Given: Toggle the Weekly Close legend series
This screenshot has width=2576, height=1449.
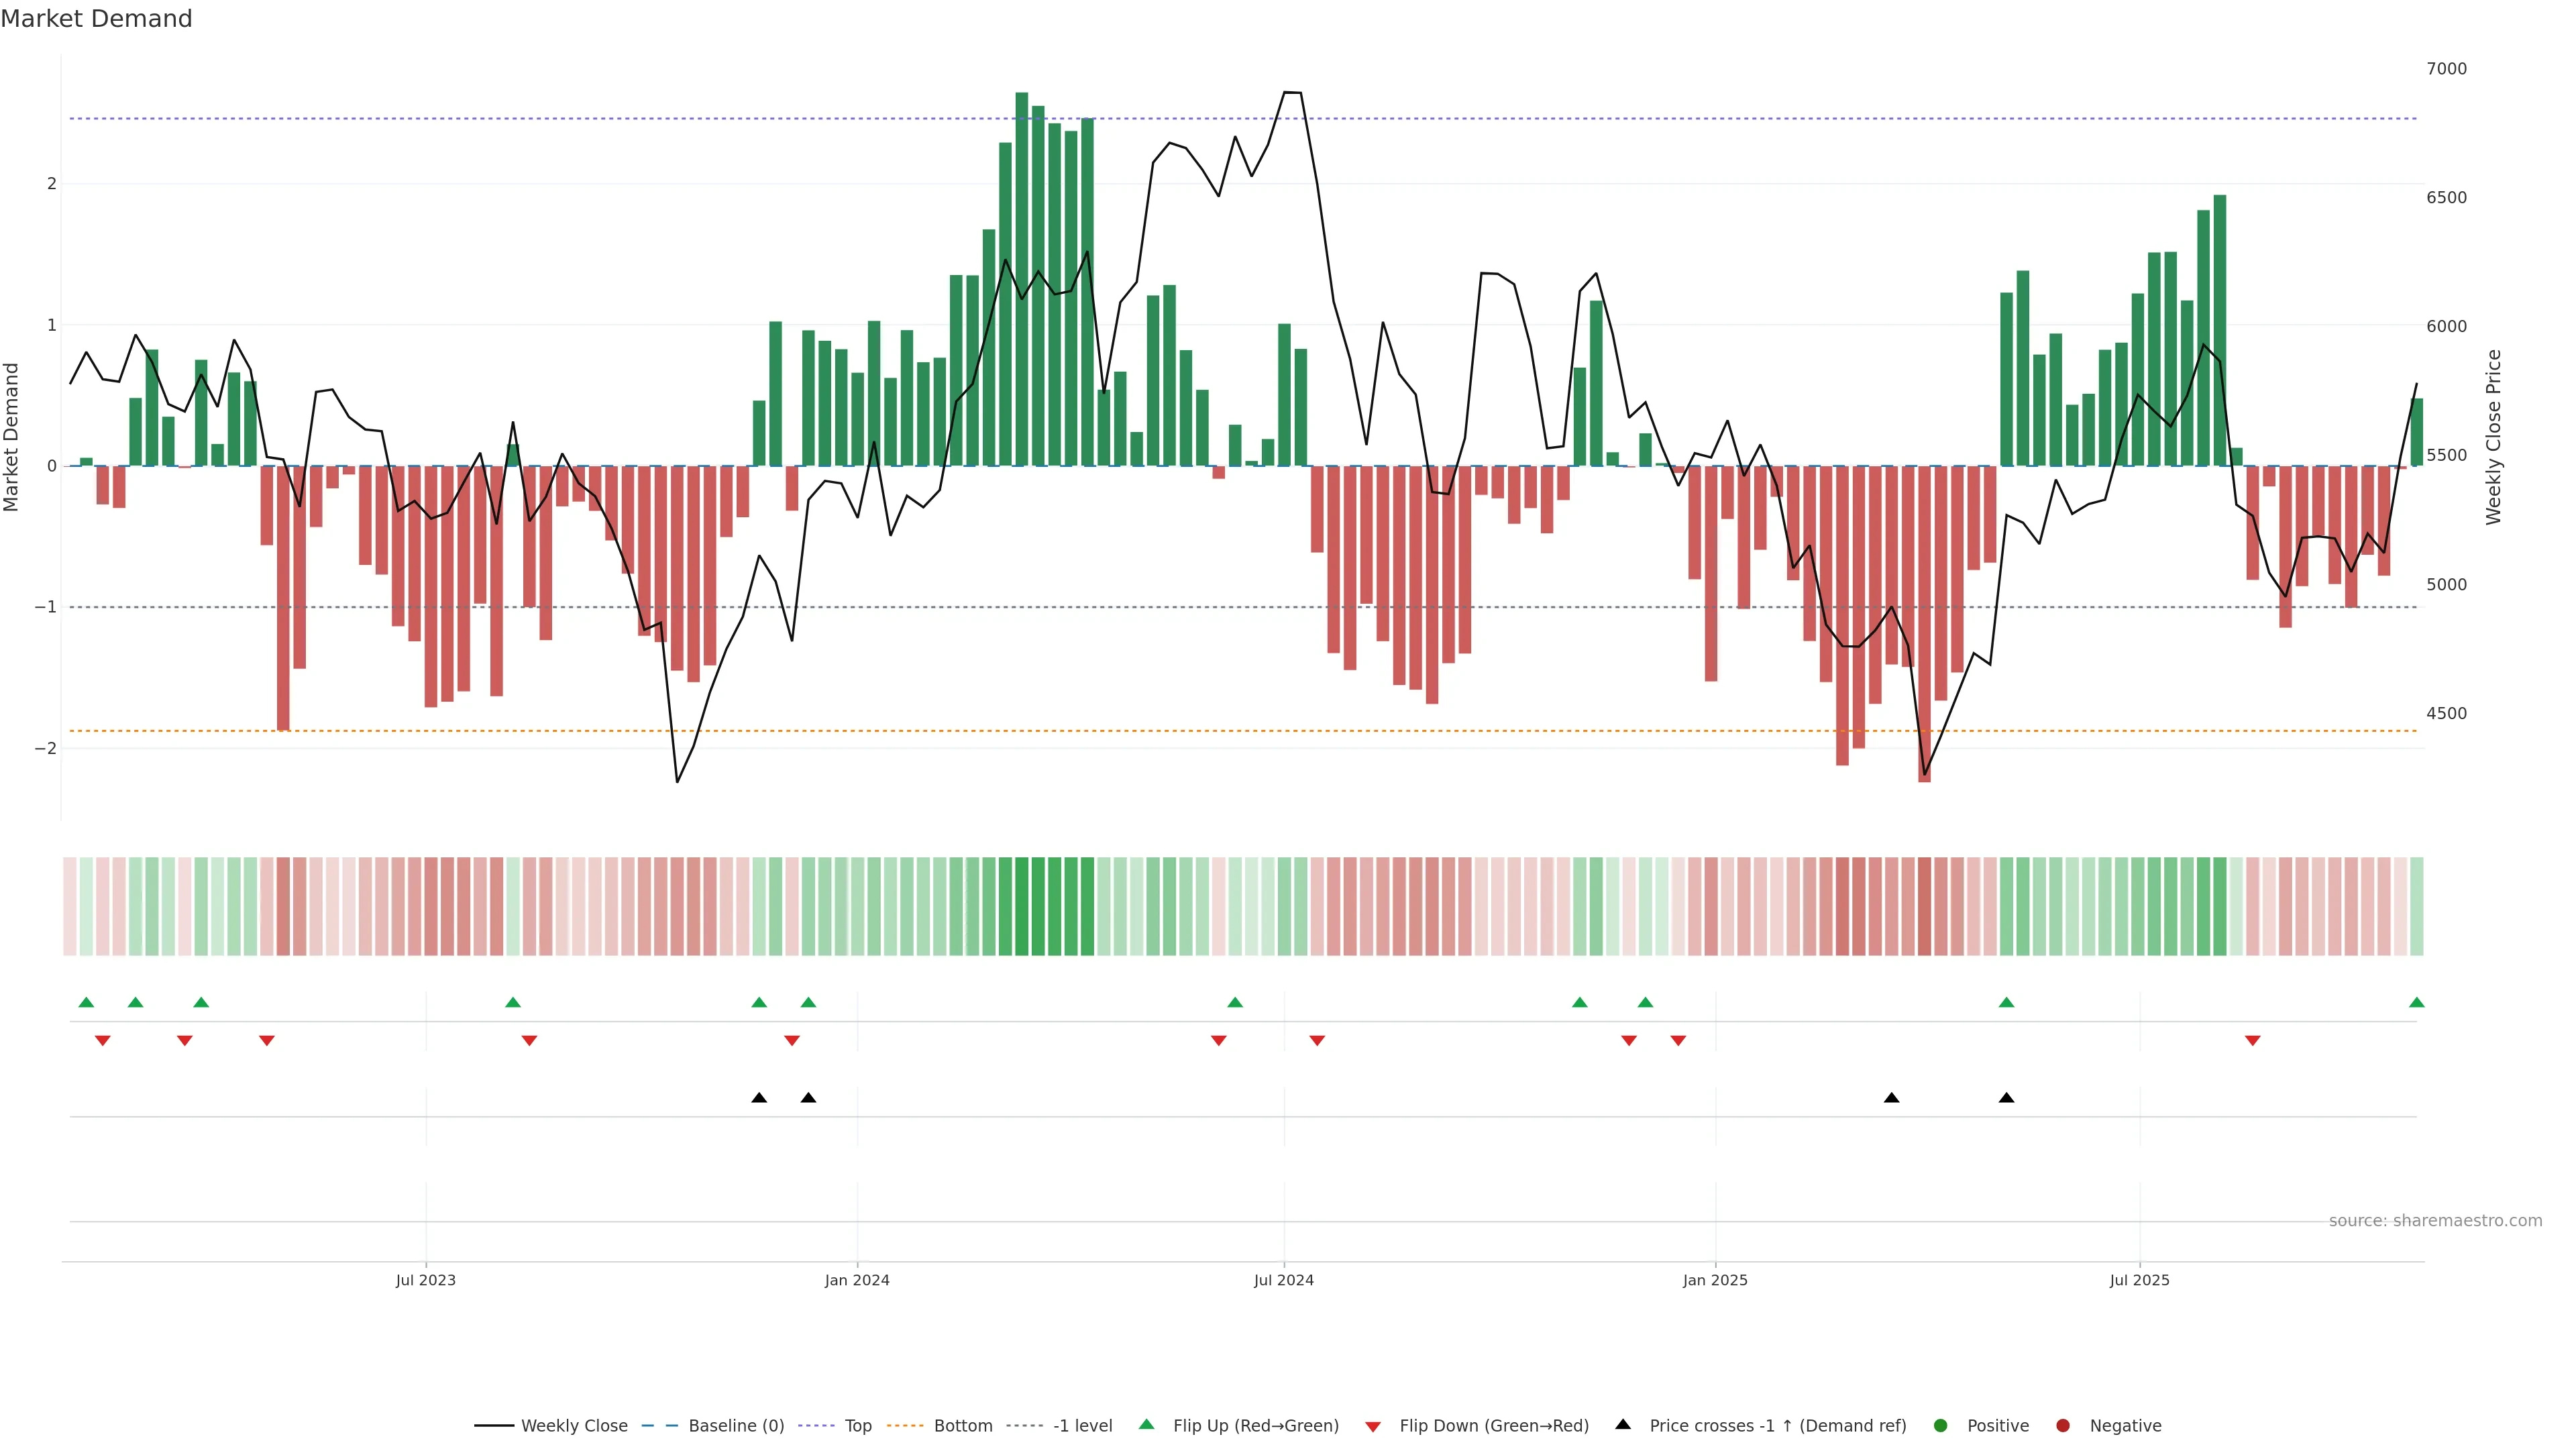Looking at the screenshot, I should (x=574, y=1425).
